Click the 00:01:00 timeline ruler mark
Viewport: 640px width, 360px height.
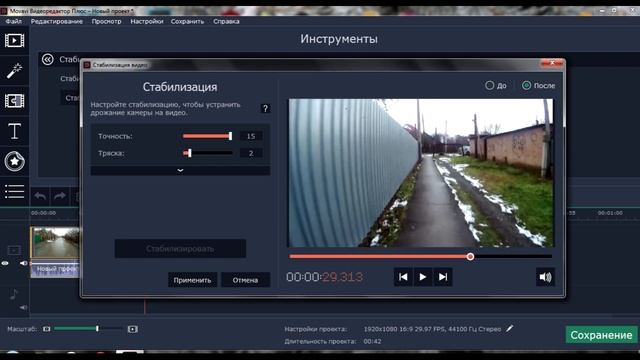click(610, 213)
